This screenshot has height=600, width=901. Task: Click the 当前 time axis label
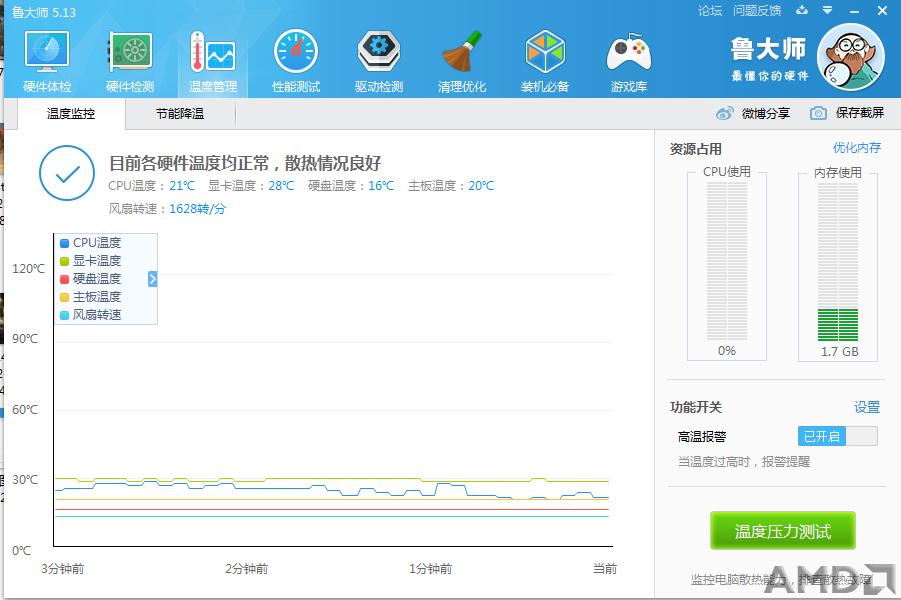pos(605,569)
